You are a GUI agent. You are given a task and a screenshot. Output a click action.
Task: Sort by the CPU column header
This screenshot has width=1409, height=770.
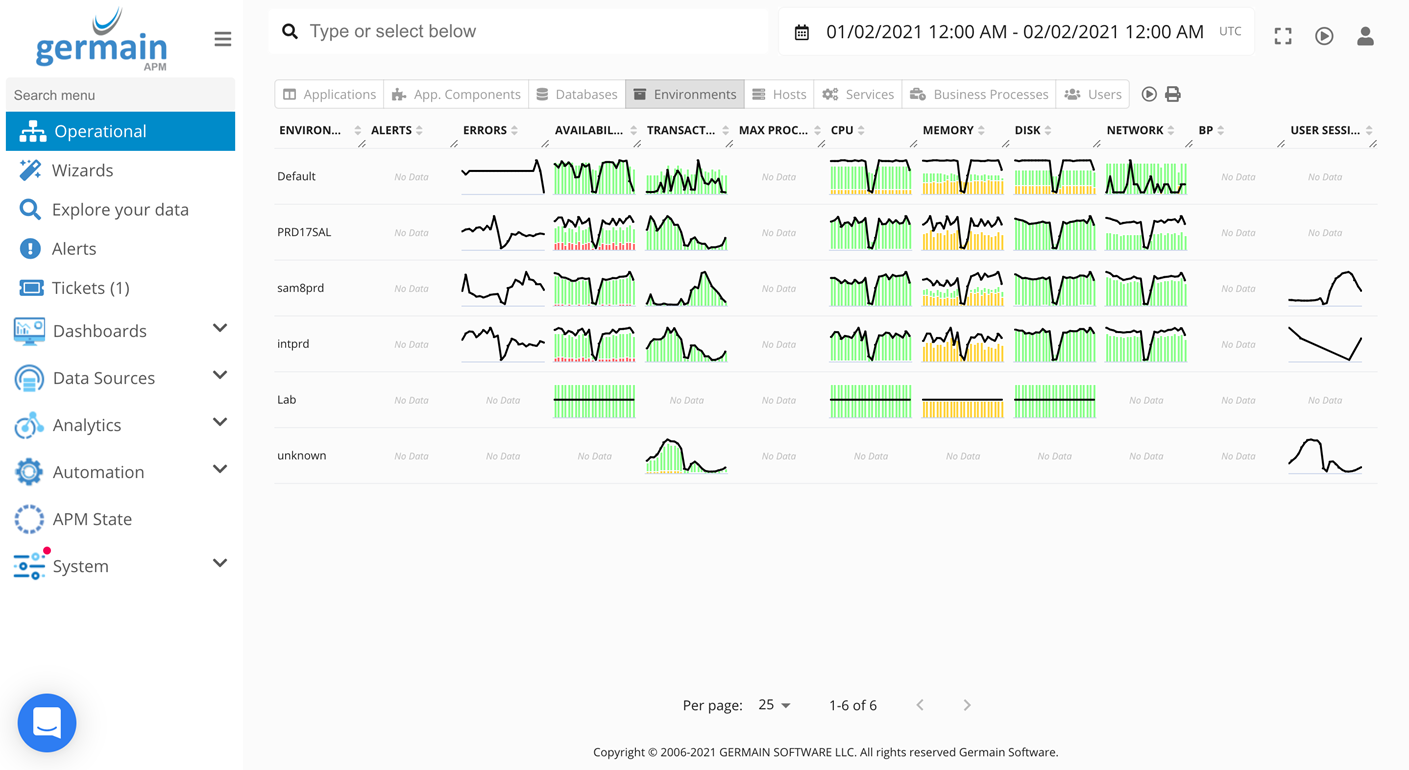[x=842, y=130]
